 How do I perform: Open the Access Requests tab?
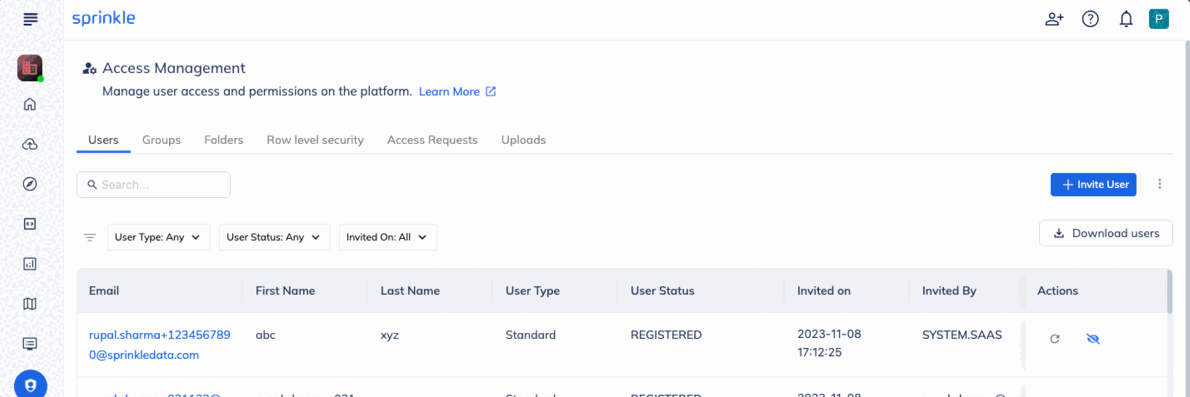(433, 140)
